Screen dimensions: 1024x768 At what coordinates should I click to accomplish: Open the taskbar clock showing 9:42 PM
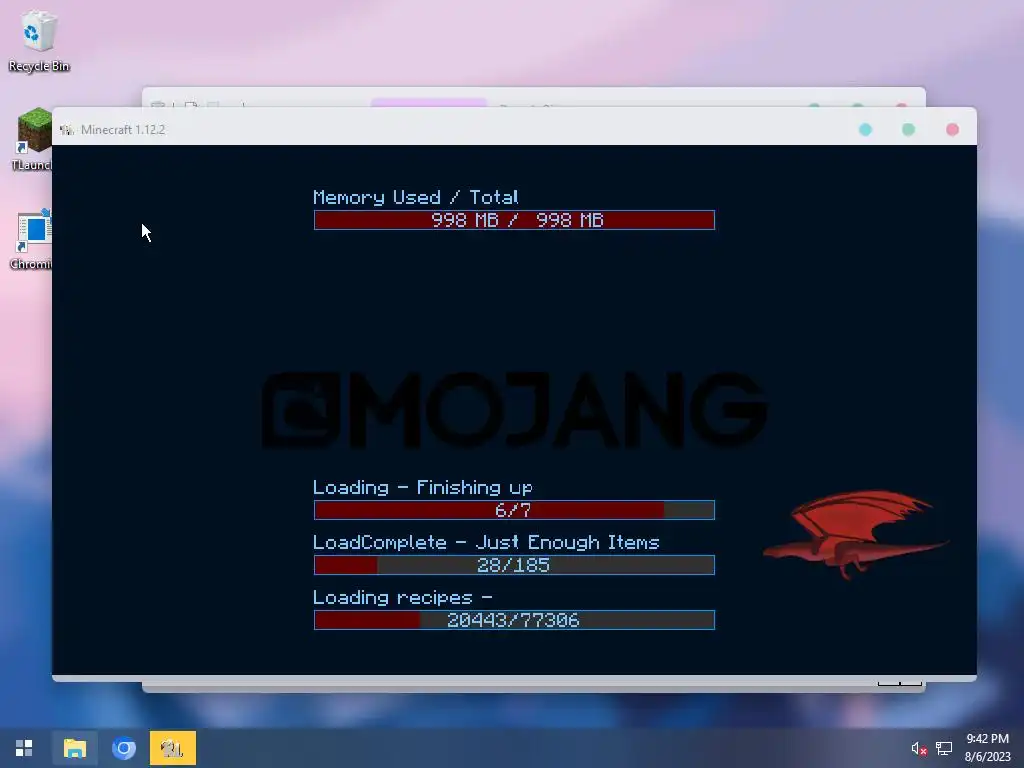pos(987,748)
